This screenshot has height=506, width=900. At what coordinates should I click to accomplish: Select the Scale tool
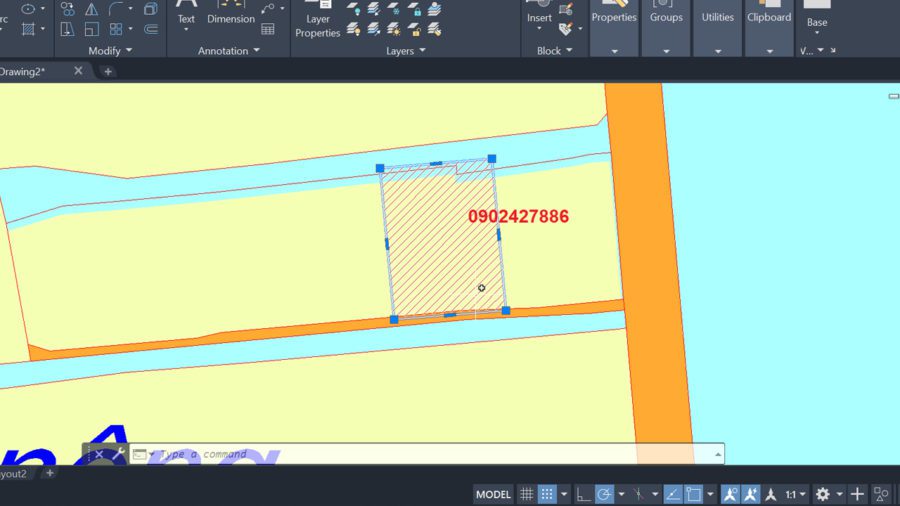coord(91,29)
